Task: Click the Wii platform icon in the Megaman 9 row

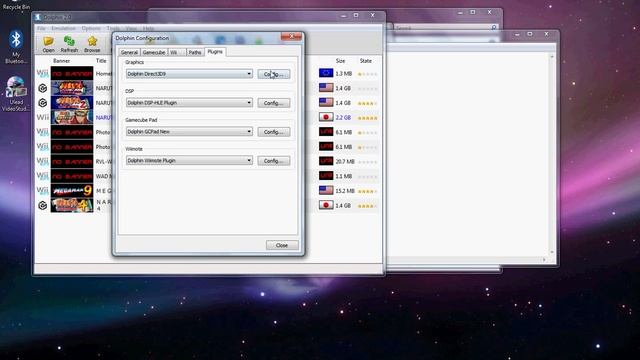Action: 42,191
